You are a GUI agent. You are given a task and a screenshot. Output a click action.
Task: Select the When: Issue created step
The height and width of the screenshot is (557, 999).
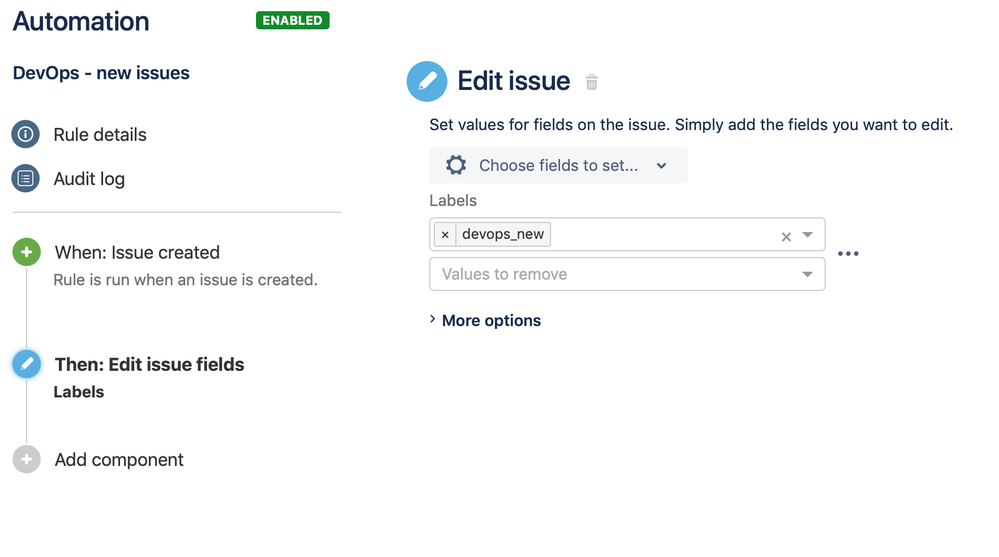pos(137,252)
